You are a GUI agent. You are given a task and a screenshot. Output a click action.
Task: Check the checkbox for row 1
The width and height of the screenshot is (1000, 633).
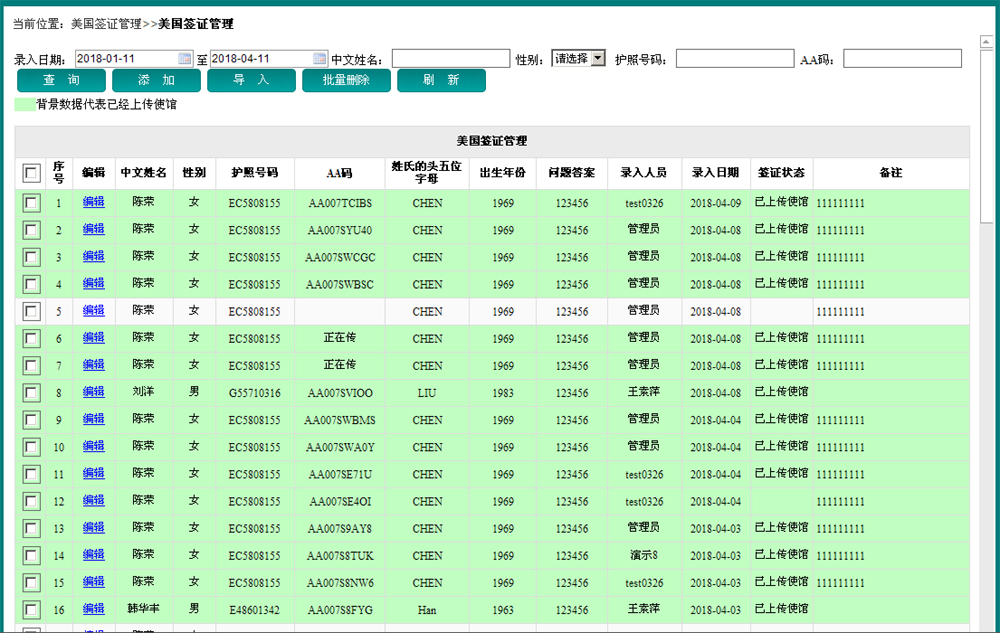click(x=32, y=203)
